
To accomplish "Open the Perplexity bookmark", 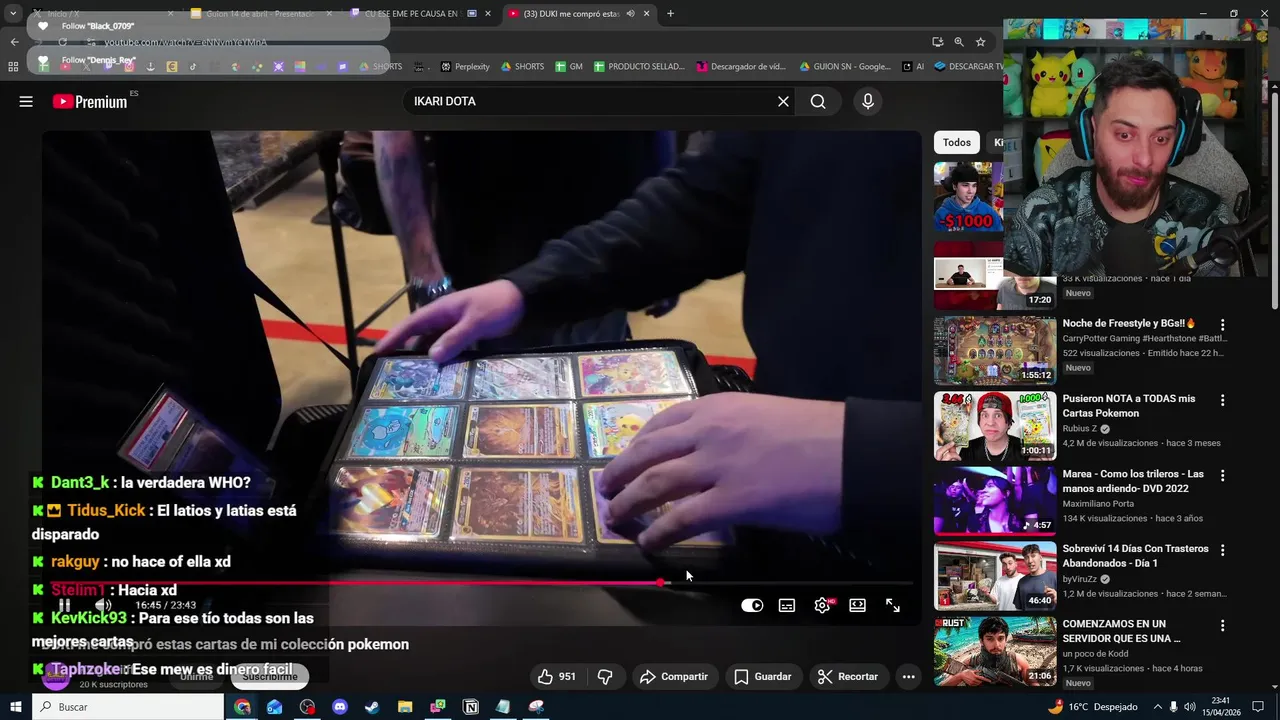I will coord(465,67).
